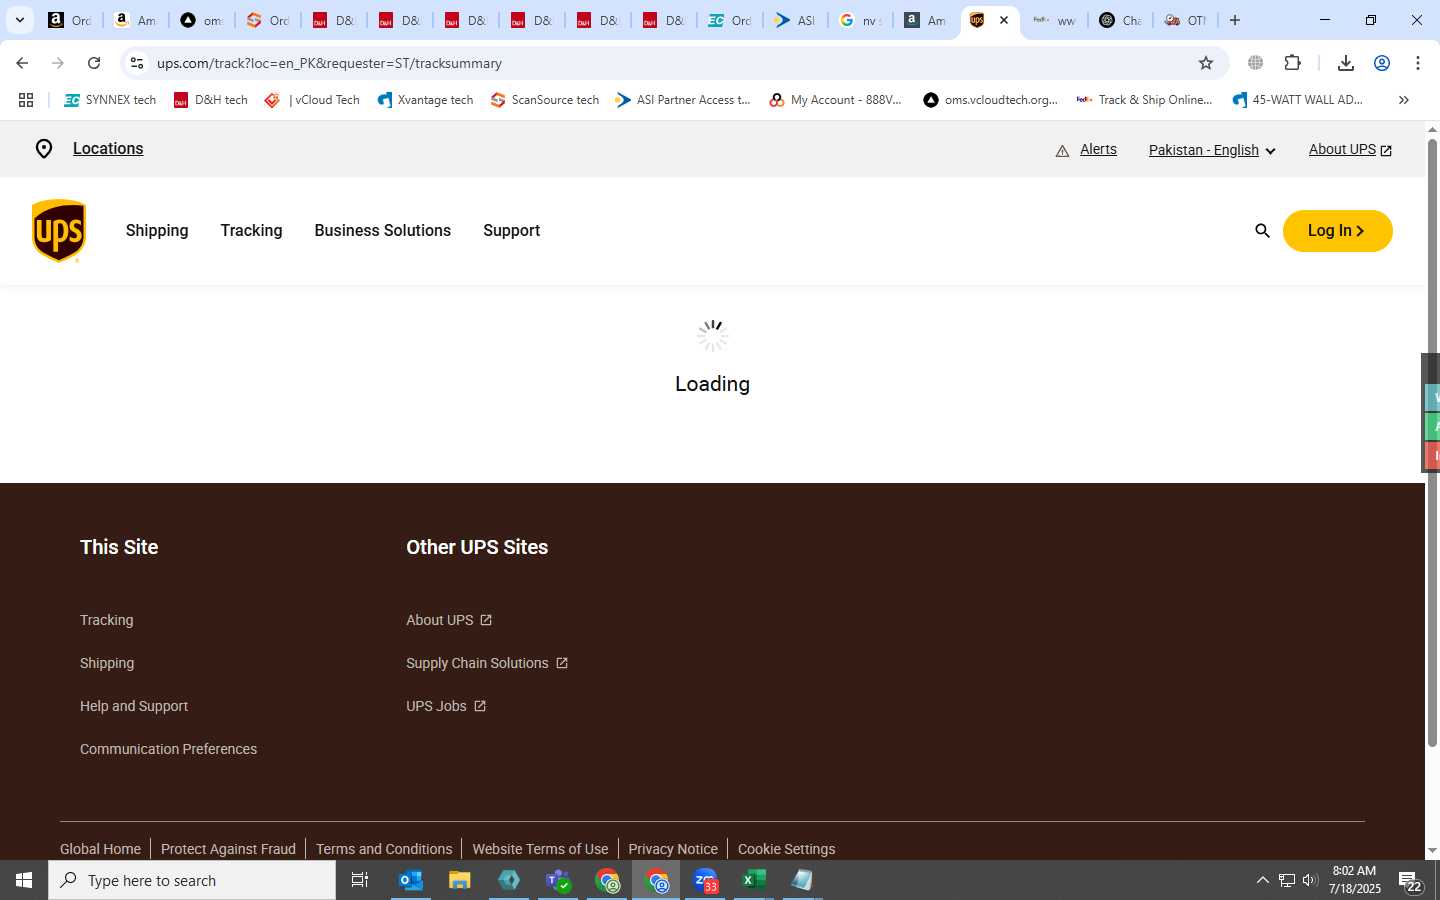Screen dimensions: 1440x900
Task: Open Excel from the taskbar
Action: [754, 880]
